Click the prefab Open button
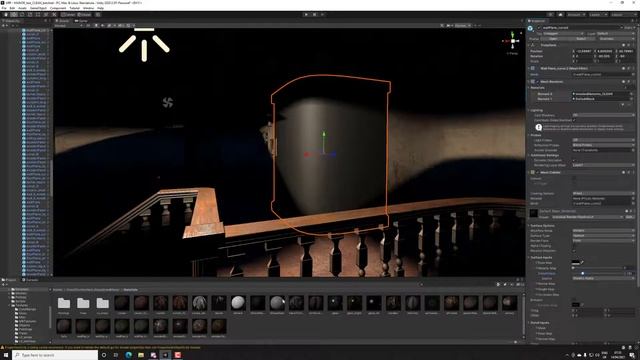Screen dimensions: 640x360 553,39
